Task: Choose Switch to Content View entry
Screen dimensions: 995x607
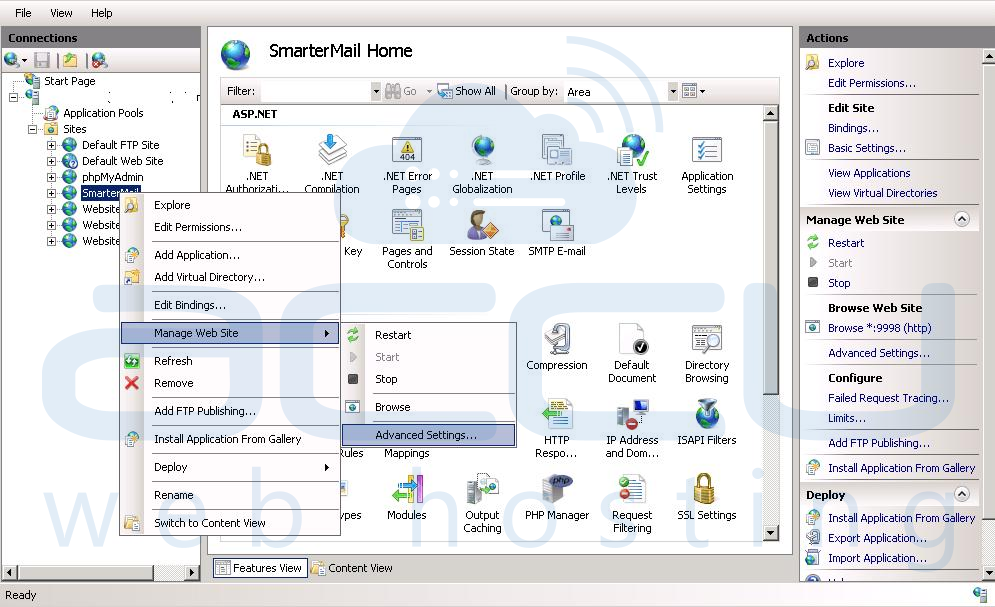Action: click(x=230, y=523)
